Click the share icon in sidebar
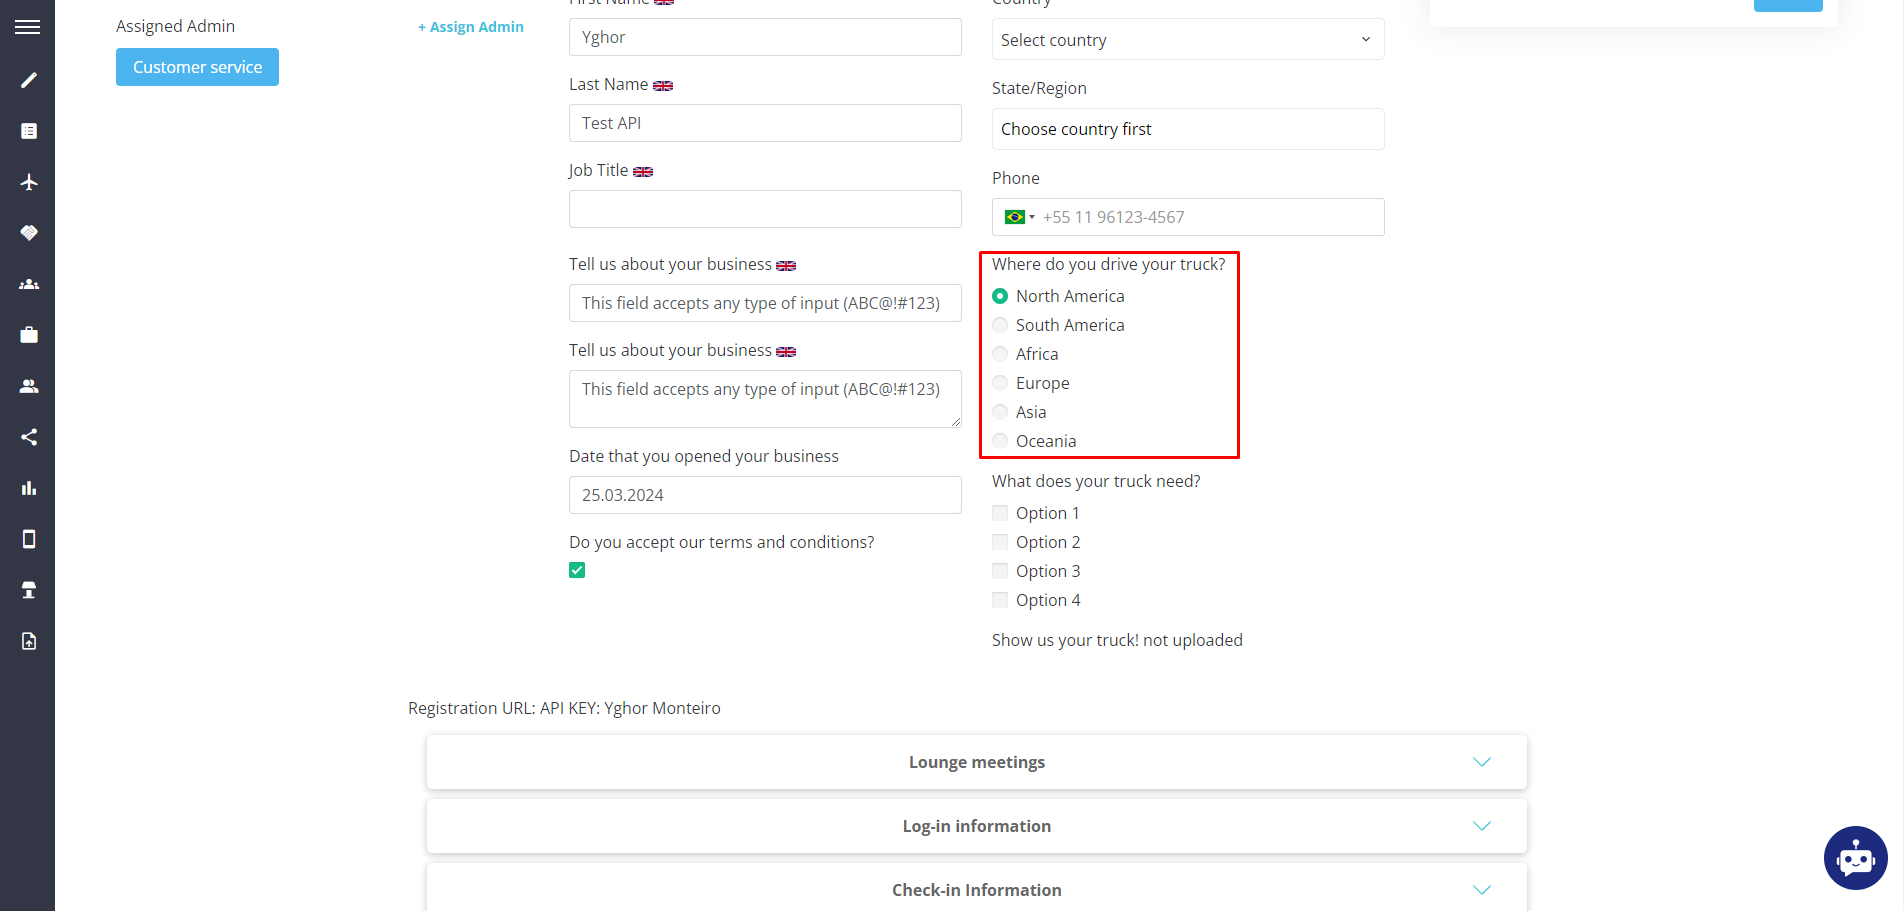The width and height of the screenshot is (1904, 911). (29, 437)
